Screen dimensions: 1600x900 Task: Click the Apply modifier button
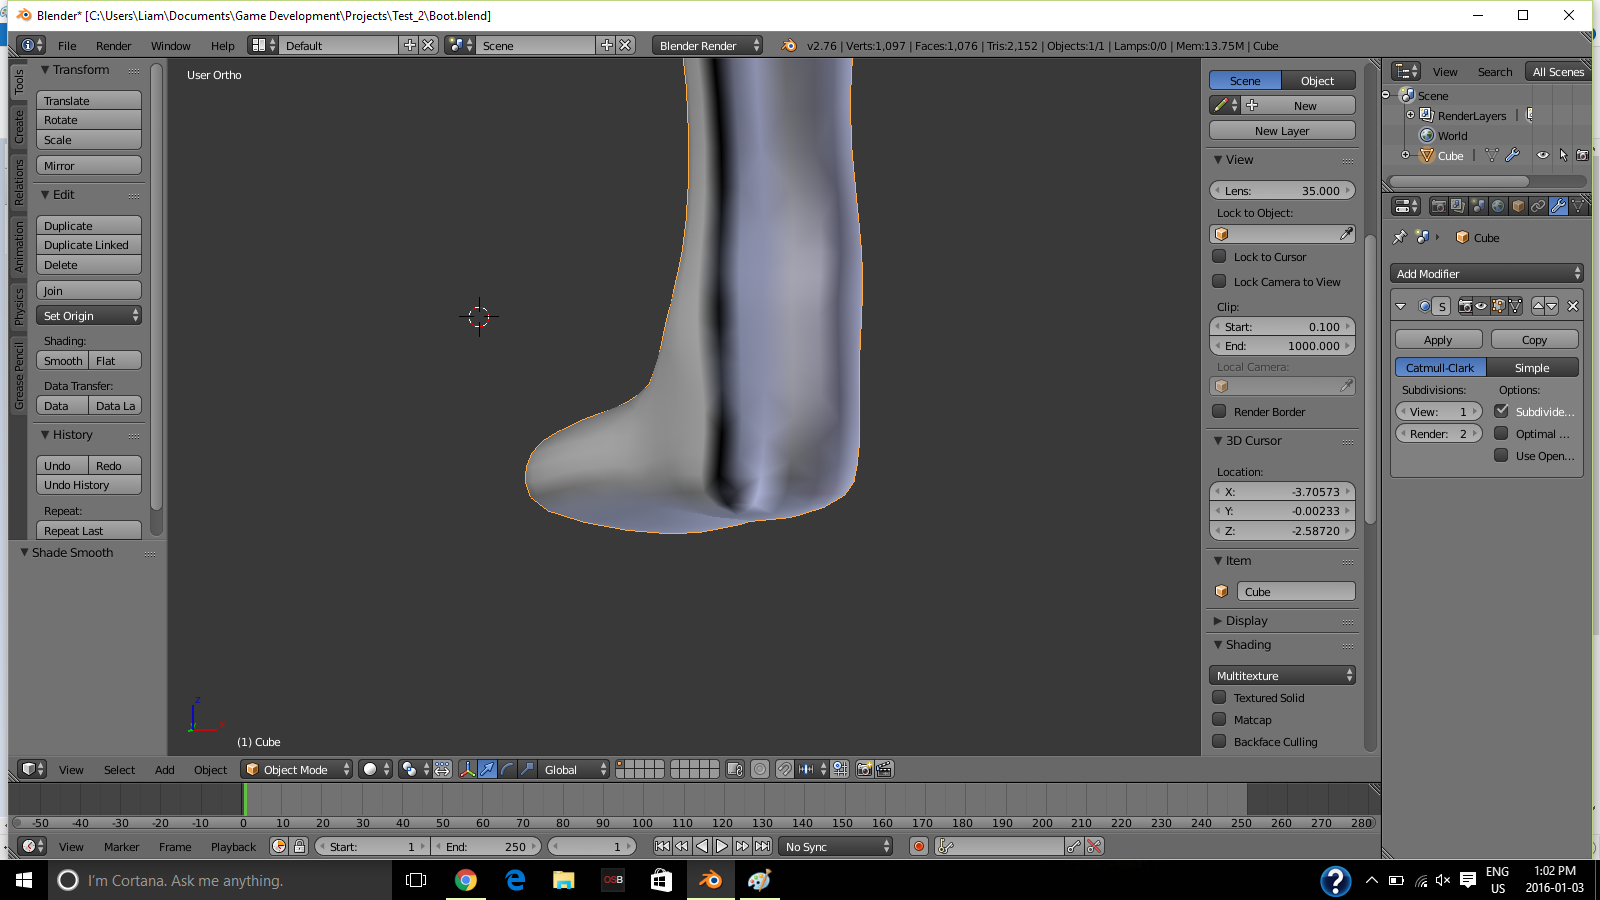(x=1437, y=340)
